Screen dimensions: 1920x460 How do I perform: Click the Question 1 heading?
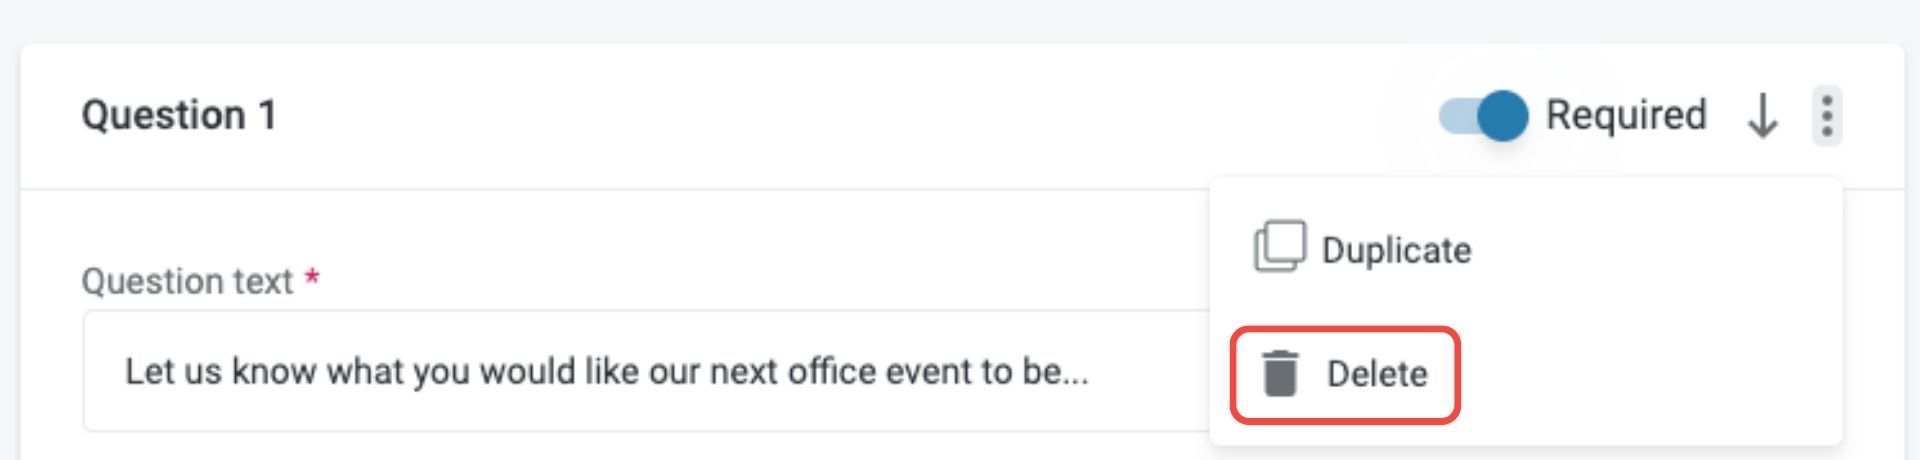[x=179, y=115]
